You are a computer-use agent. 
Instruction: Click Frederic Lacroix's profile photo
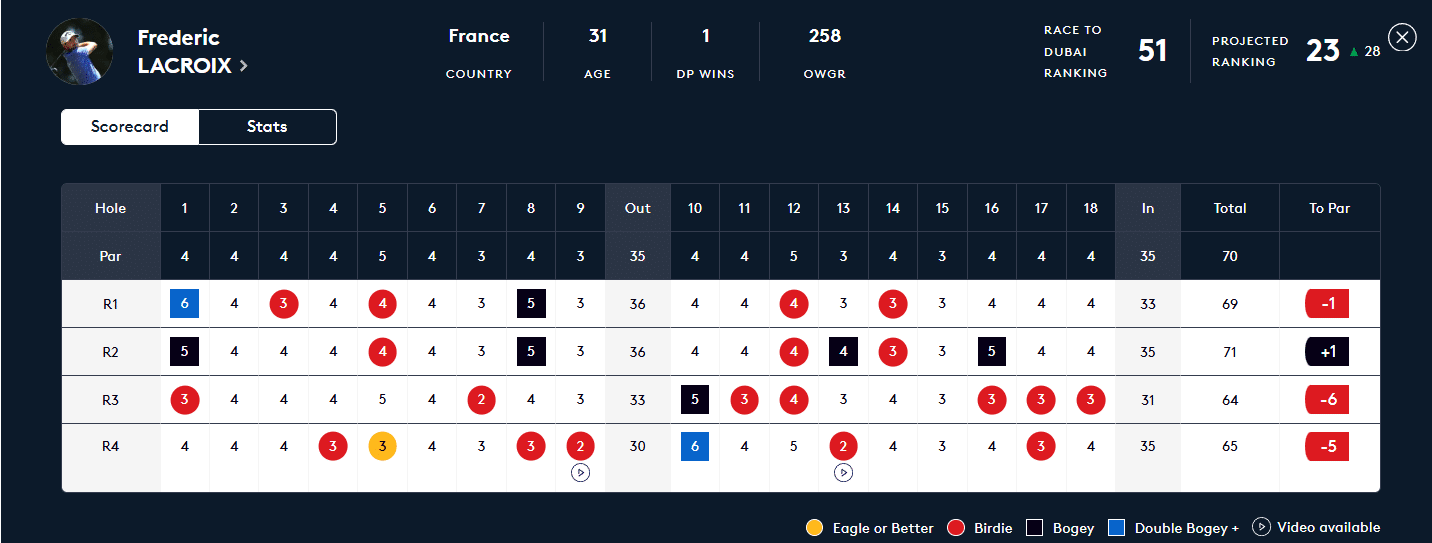tap(80, 51)
